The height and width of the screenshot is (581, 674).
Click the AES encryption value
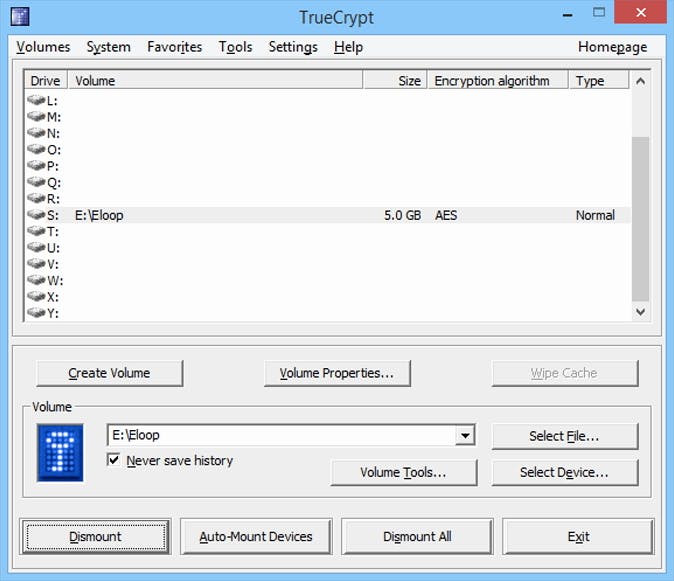(446, 215)
